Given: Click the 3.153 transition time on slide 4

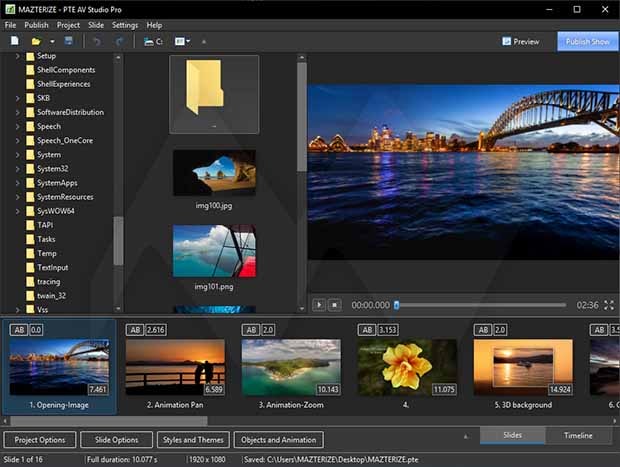Looking at the screenshot, I should tap(388, 330).
